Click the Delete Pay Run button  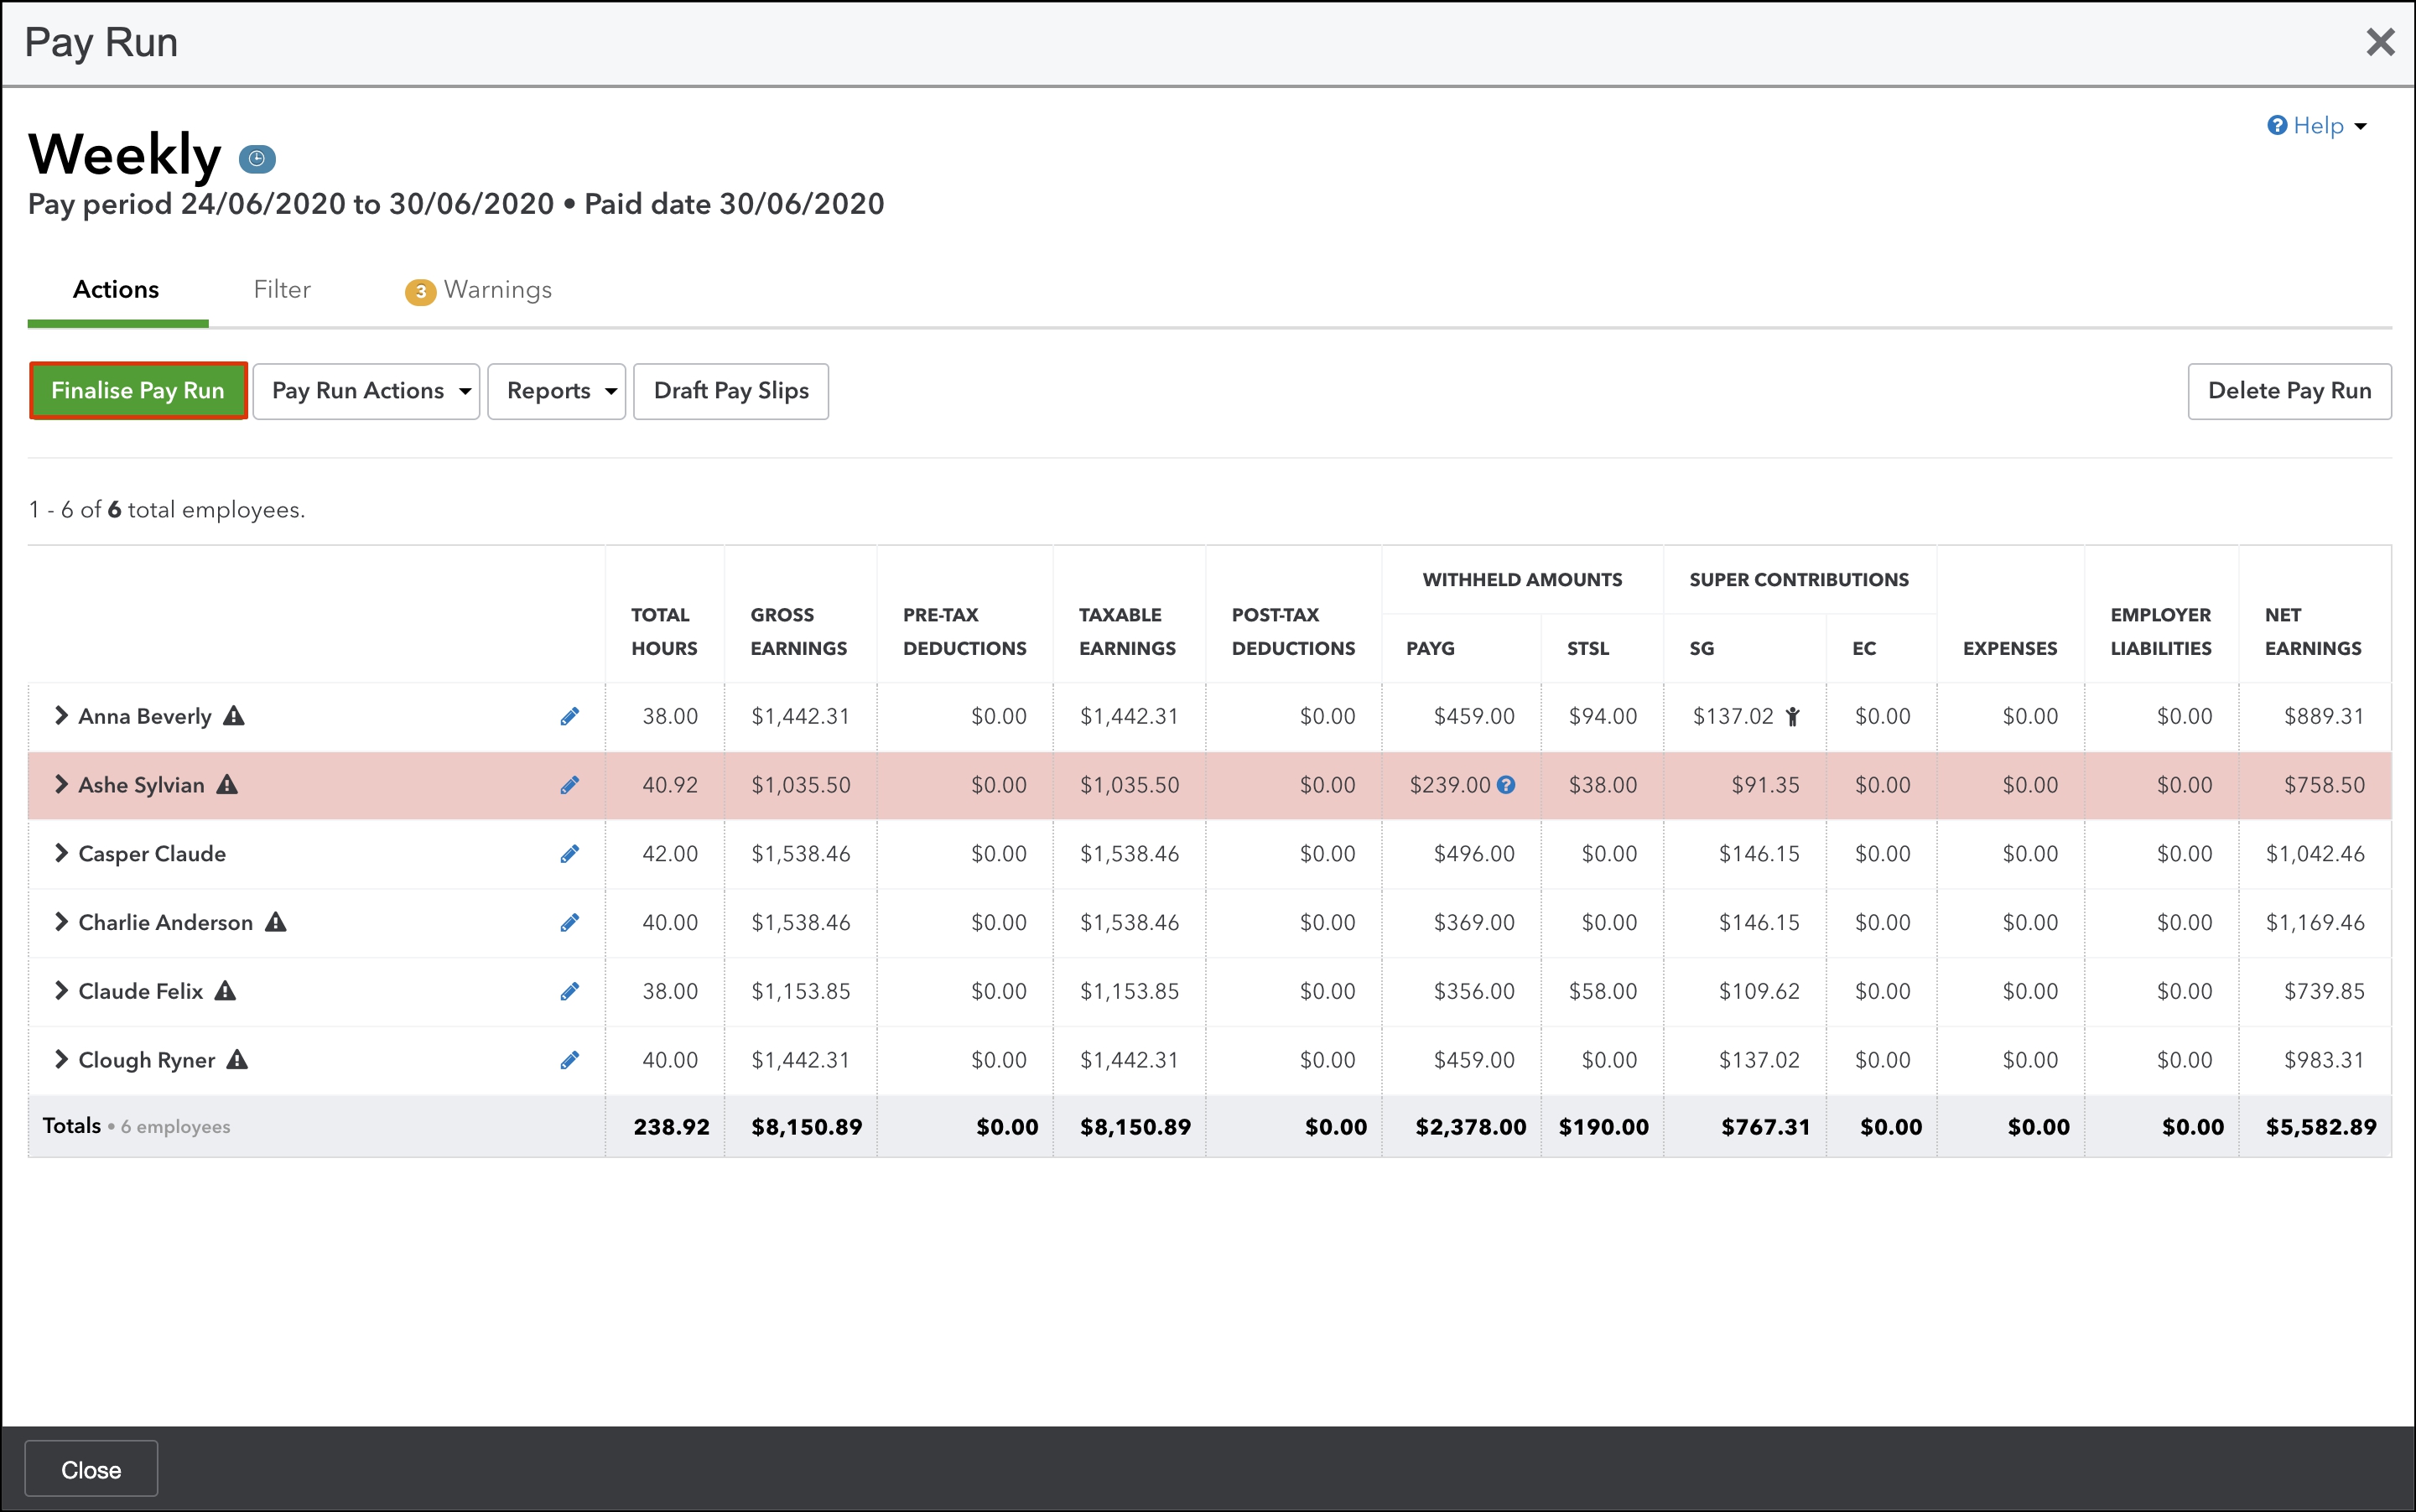tap(2288, 391)
